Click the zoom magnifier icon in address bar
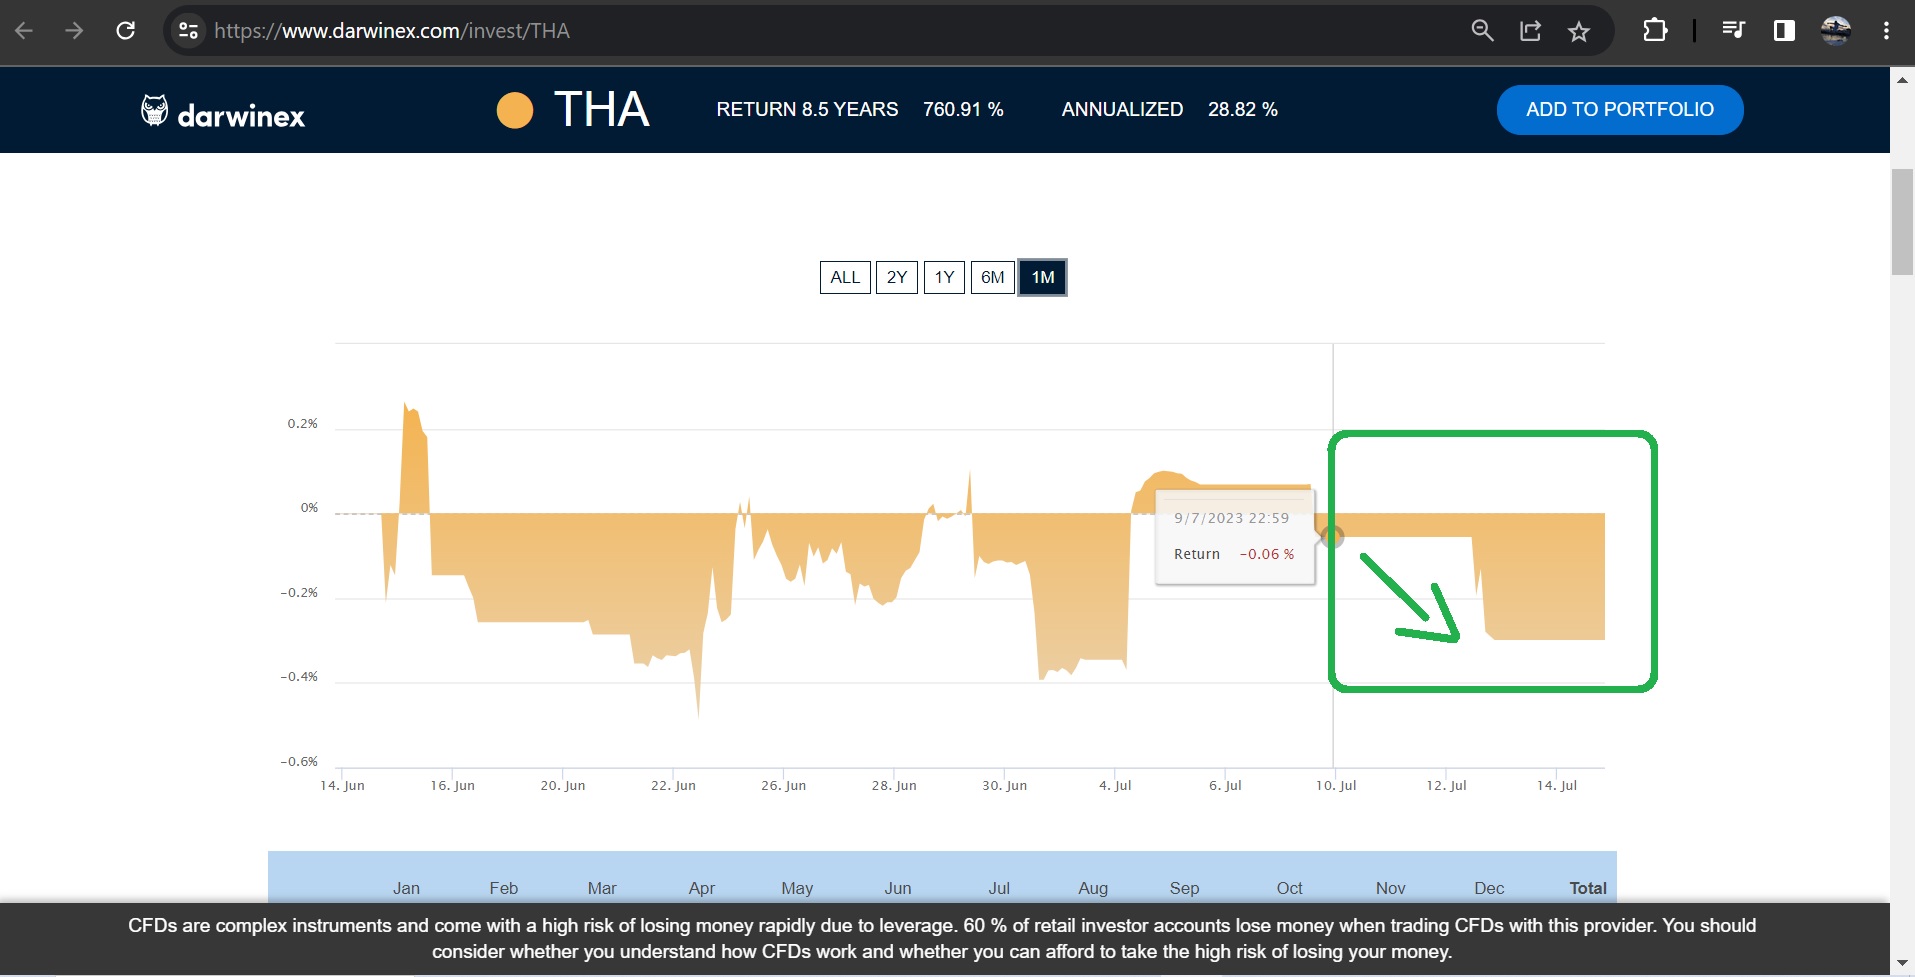Image resolution: width=1915 pixels, height=977 pixels. point(1482,31)
